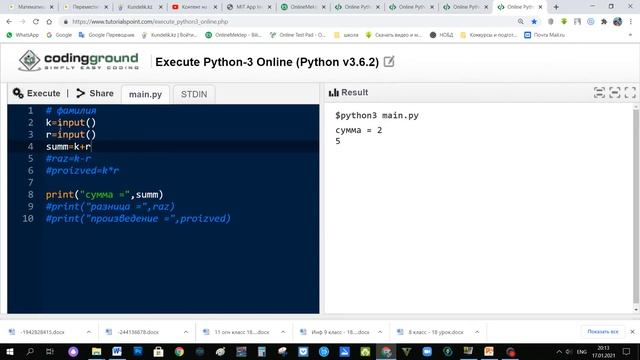Open the Google bookmark

click(59, 35)
